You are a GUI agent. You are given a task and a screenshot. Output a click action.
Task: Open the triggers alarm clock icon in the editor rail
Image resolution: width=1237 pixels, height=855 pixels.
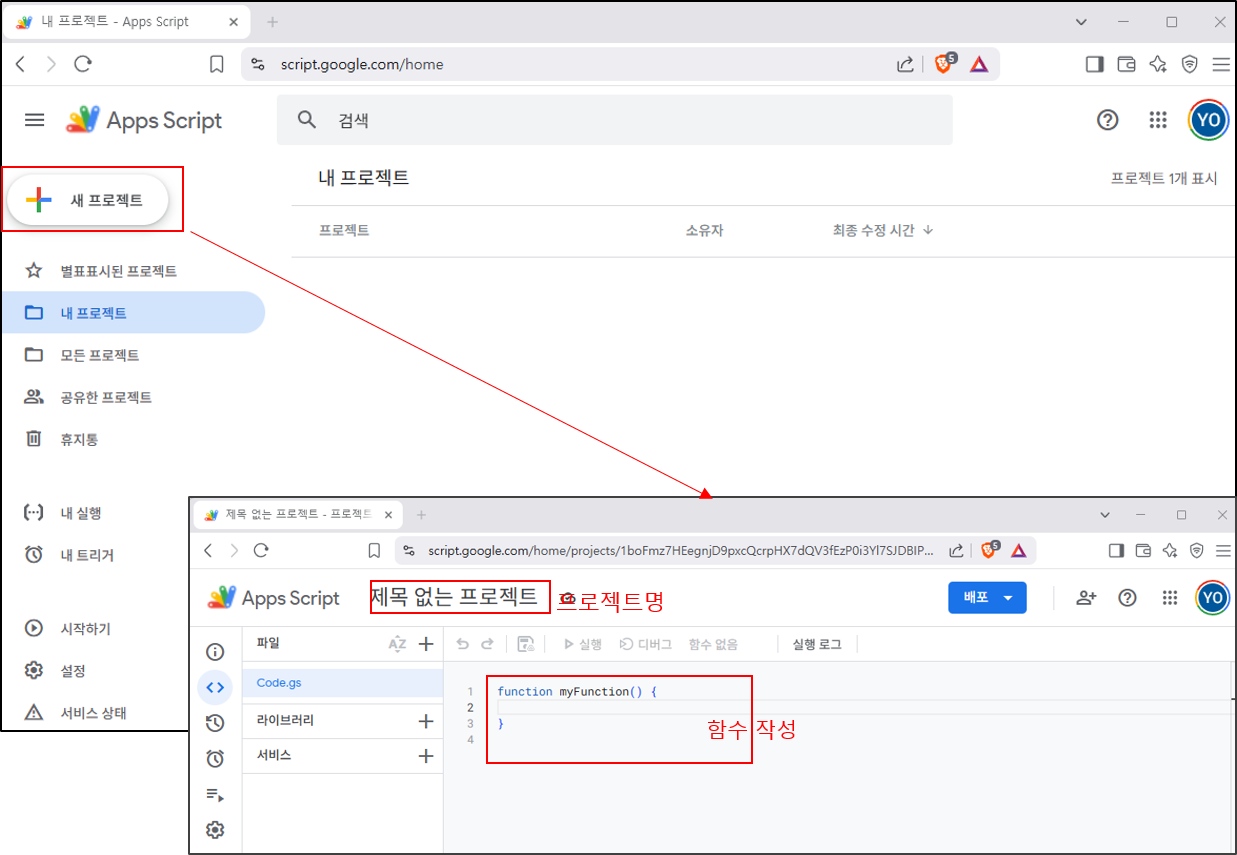(215, 760)
